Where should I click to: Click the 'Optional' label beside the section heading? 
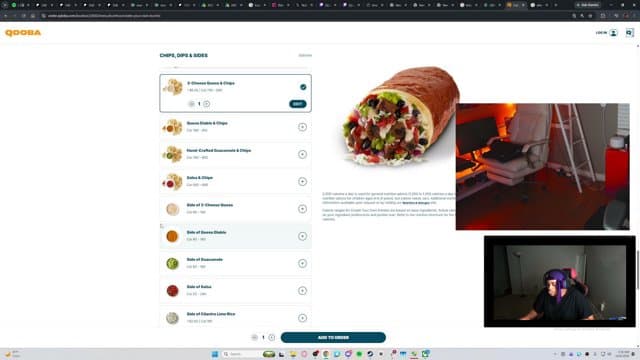click(x=305, y=55)
